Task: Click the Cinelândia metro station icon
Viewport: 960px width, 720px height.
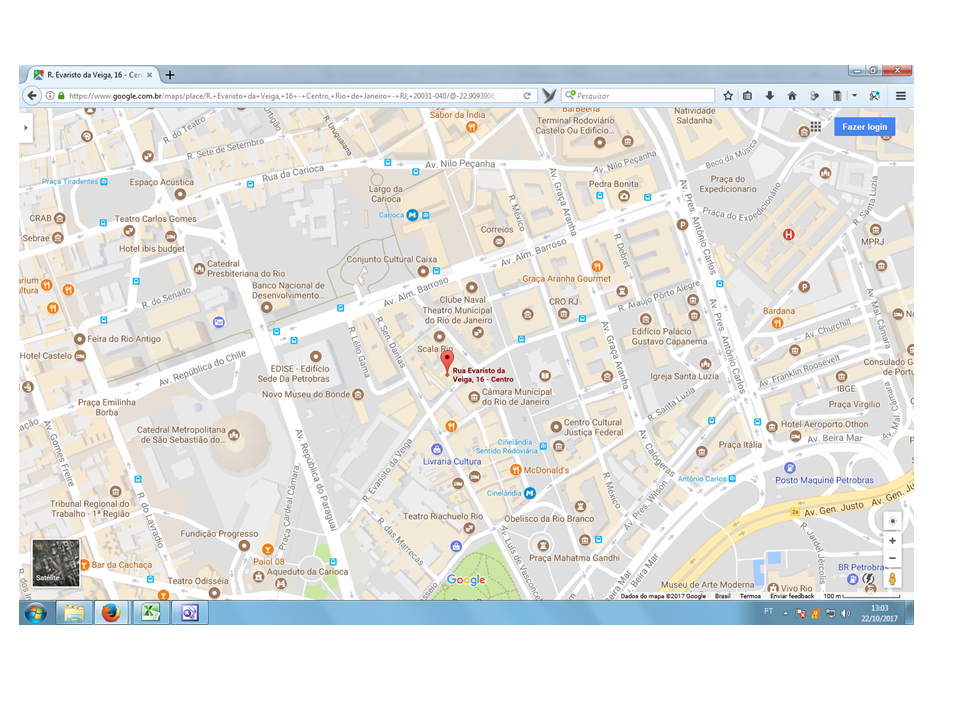Action: pos(530,493)
